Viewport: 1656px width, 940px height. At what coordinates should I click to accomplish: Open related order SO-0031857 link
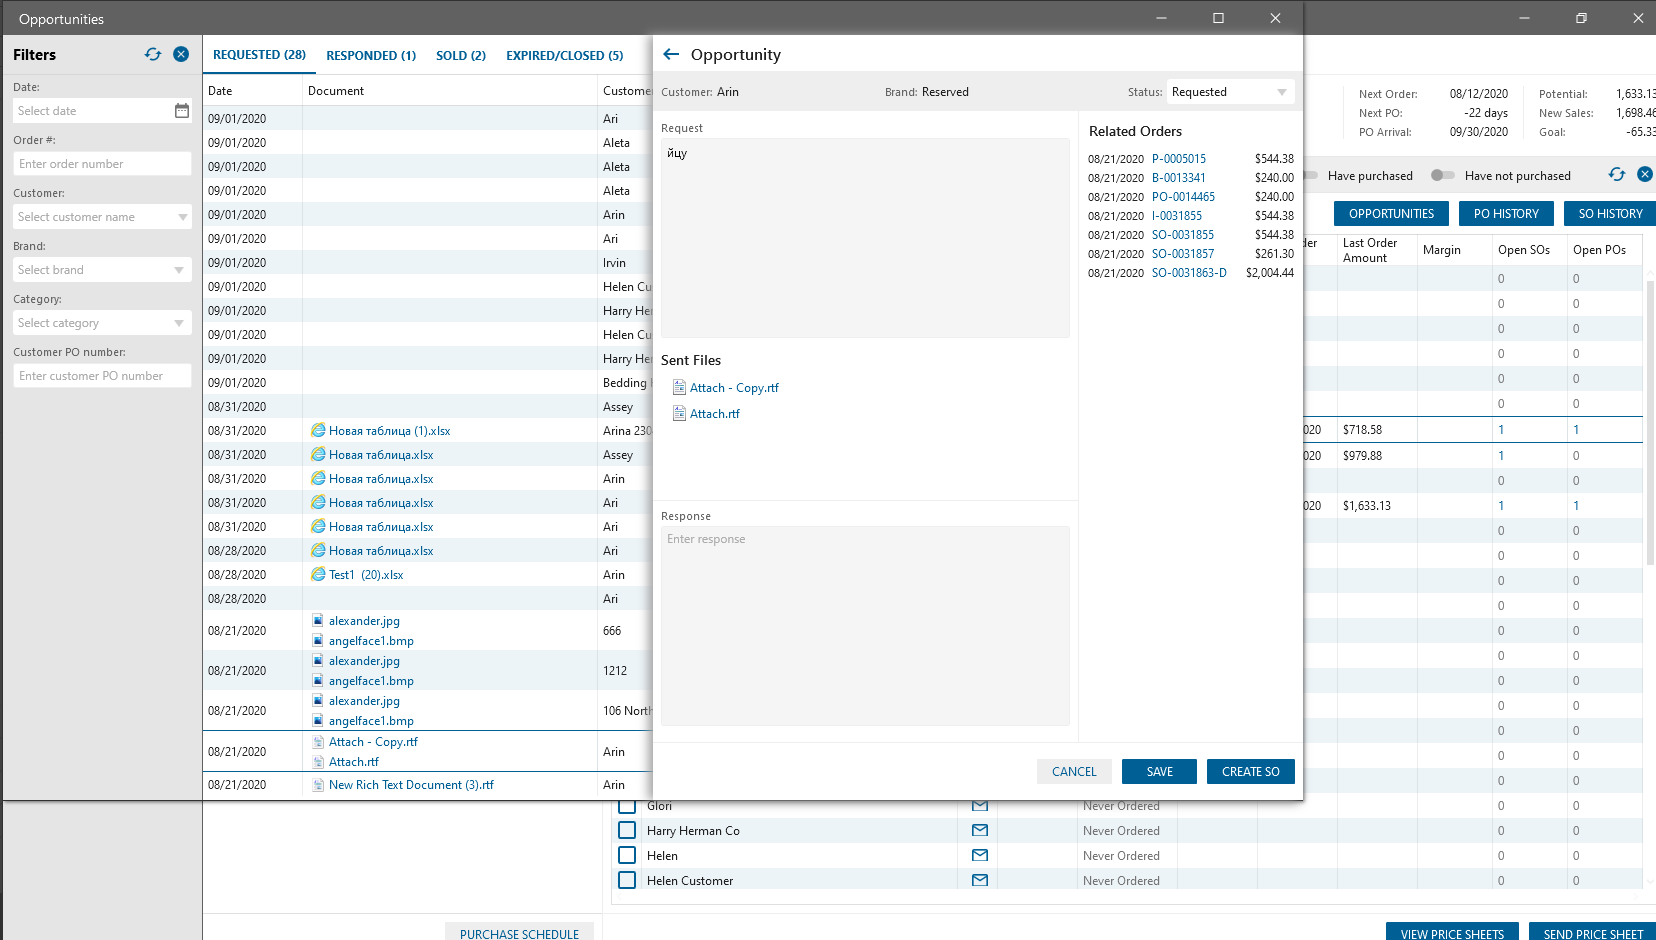click(x=1182, y=254)
